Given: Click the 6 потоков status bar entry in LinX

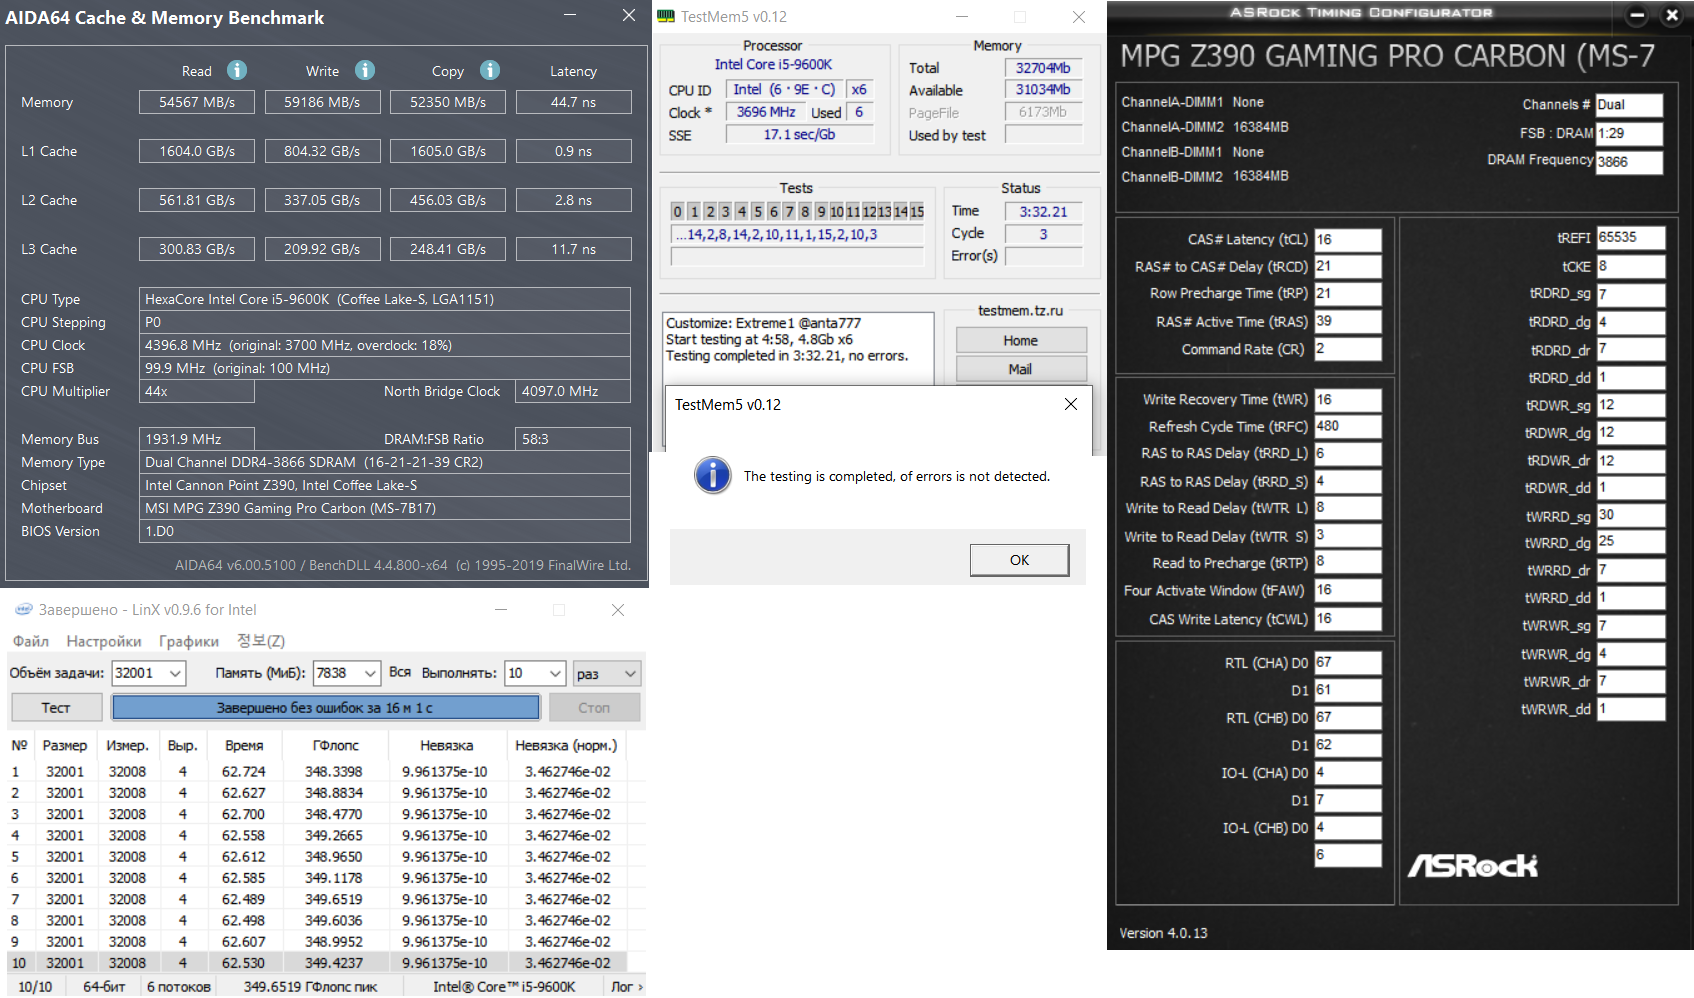Looking at the screenshot, I should (179, 987).
